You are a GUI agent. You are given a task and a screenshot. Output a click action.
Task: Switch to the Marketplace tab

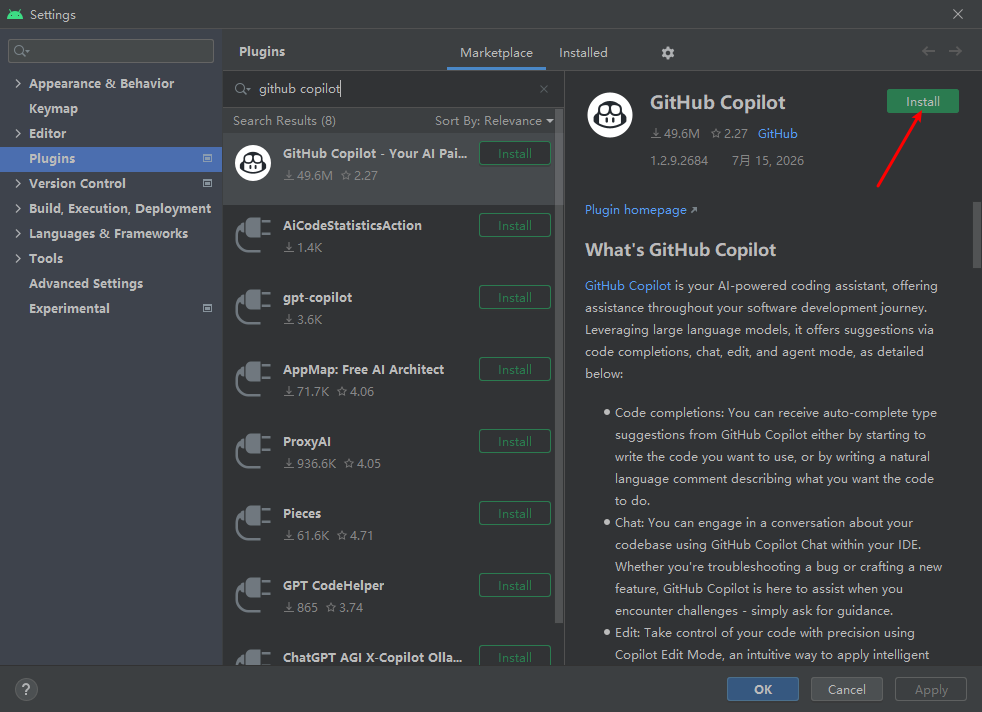[x=496, y=53]
